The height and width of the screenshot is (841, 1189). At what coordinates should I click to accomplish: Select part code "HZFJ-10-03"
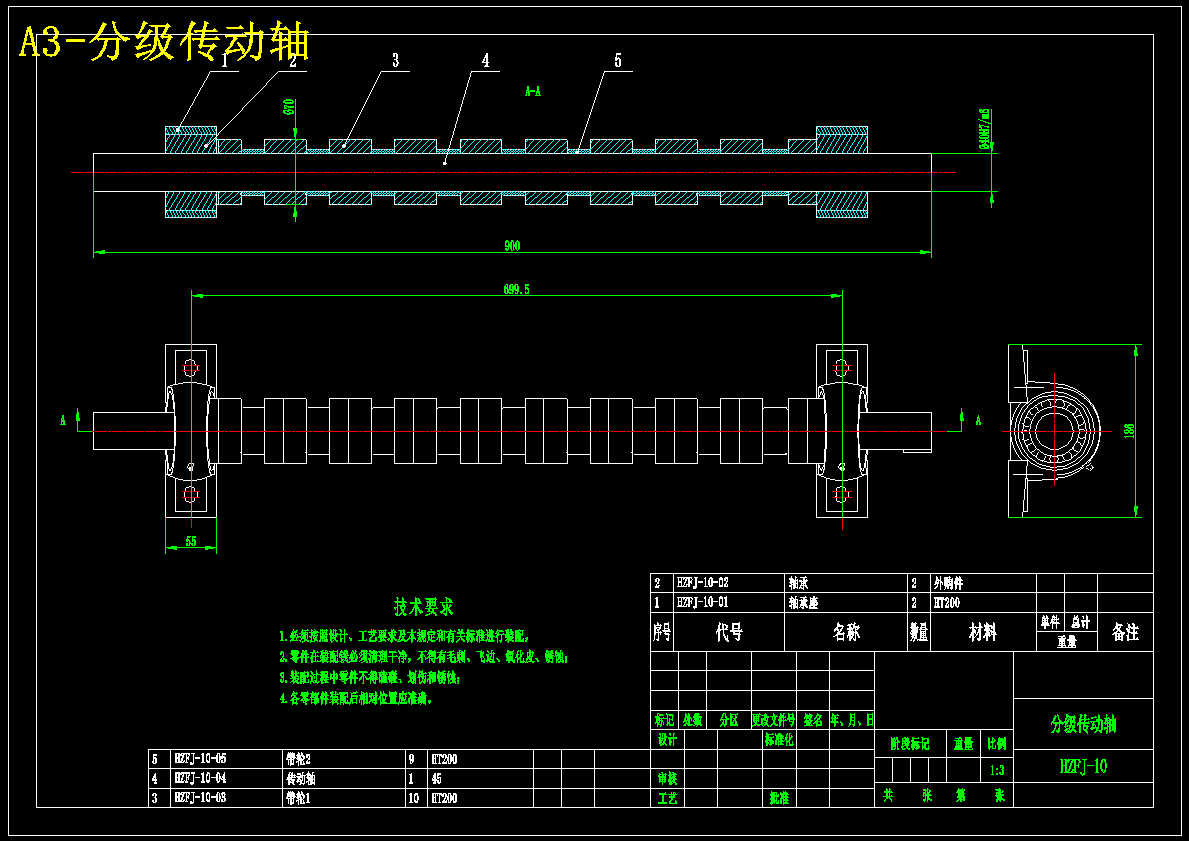[200, 798]
